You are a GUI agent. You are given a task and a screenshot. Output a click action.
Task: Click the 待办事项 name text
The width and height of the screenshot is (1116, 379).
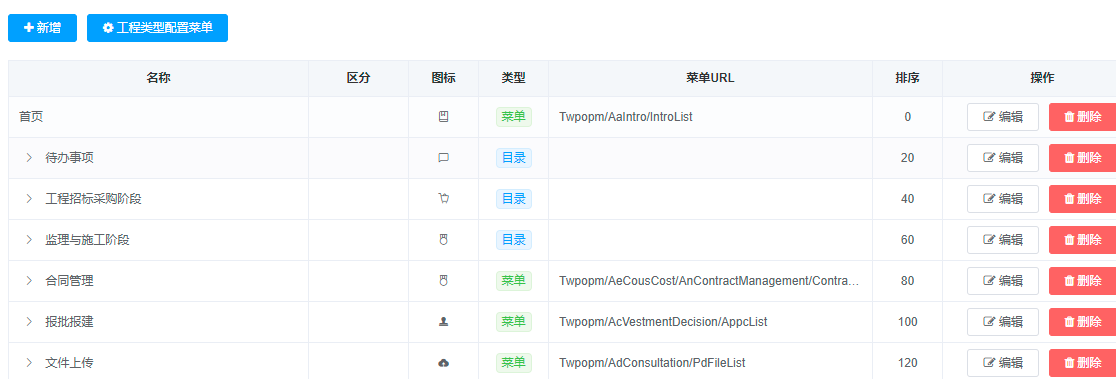(69, 158)
